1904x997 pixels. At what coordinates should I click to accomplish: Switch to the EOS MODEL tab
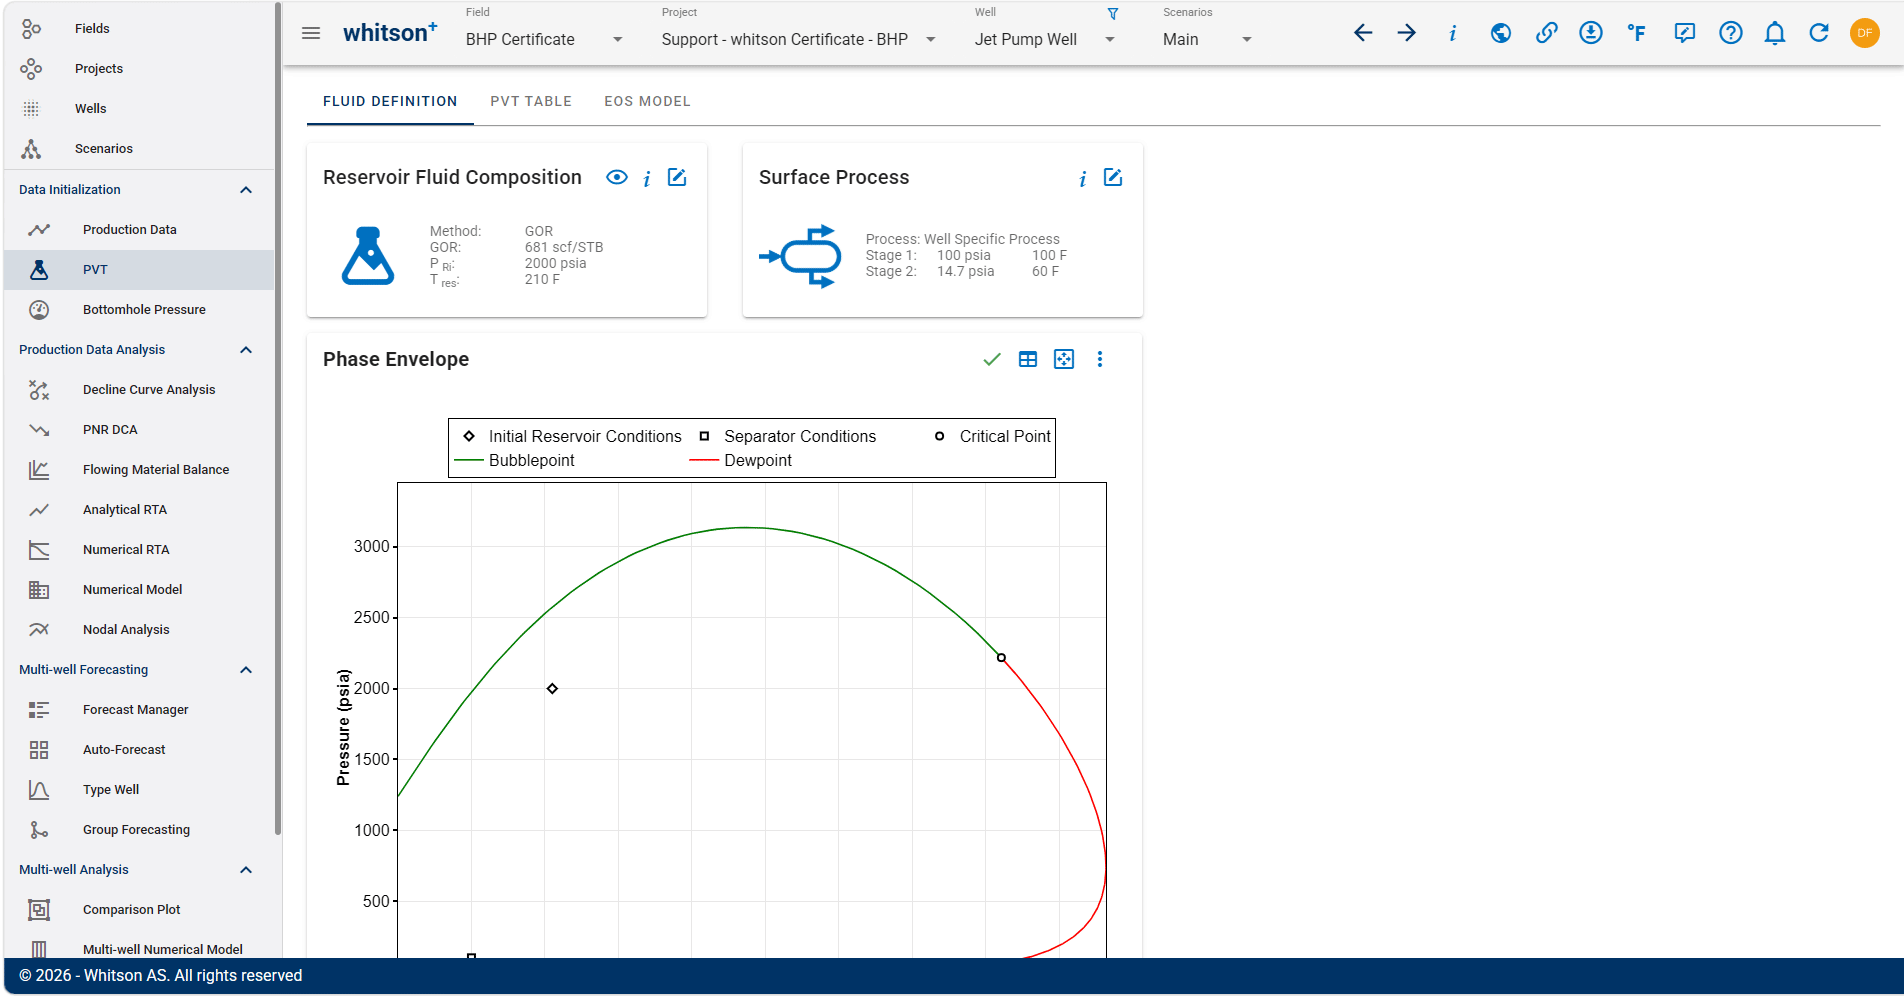point(647,101)
